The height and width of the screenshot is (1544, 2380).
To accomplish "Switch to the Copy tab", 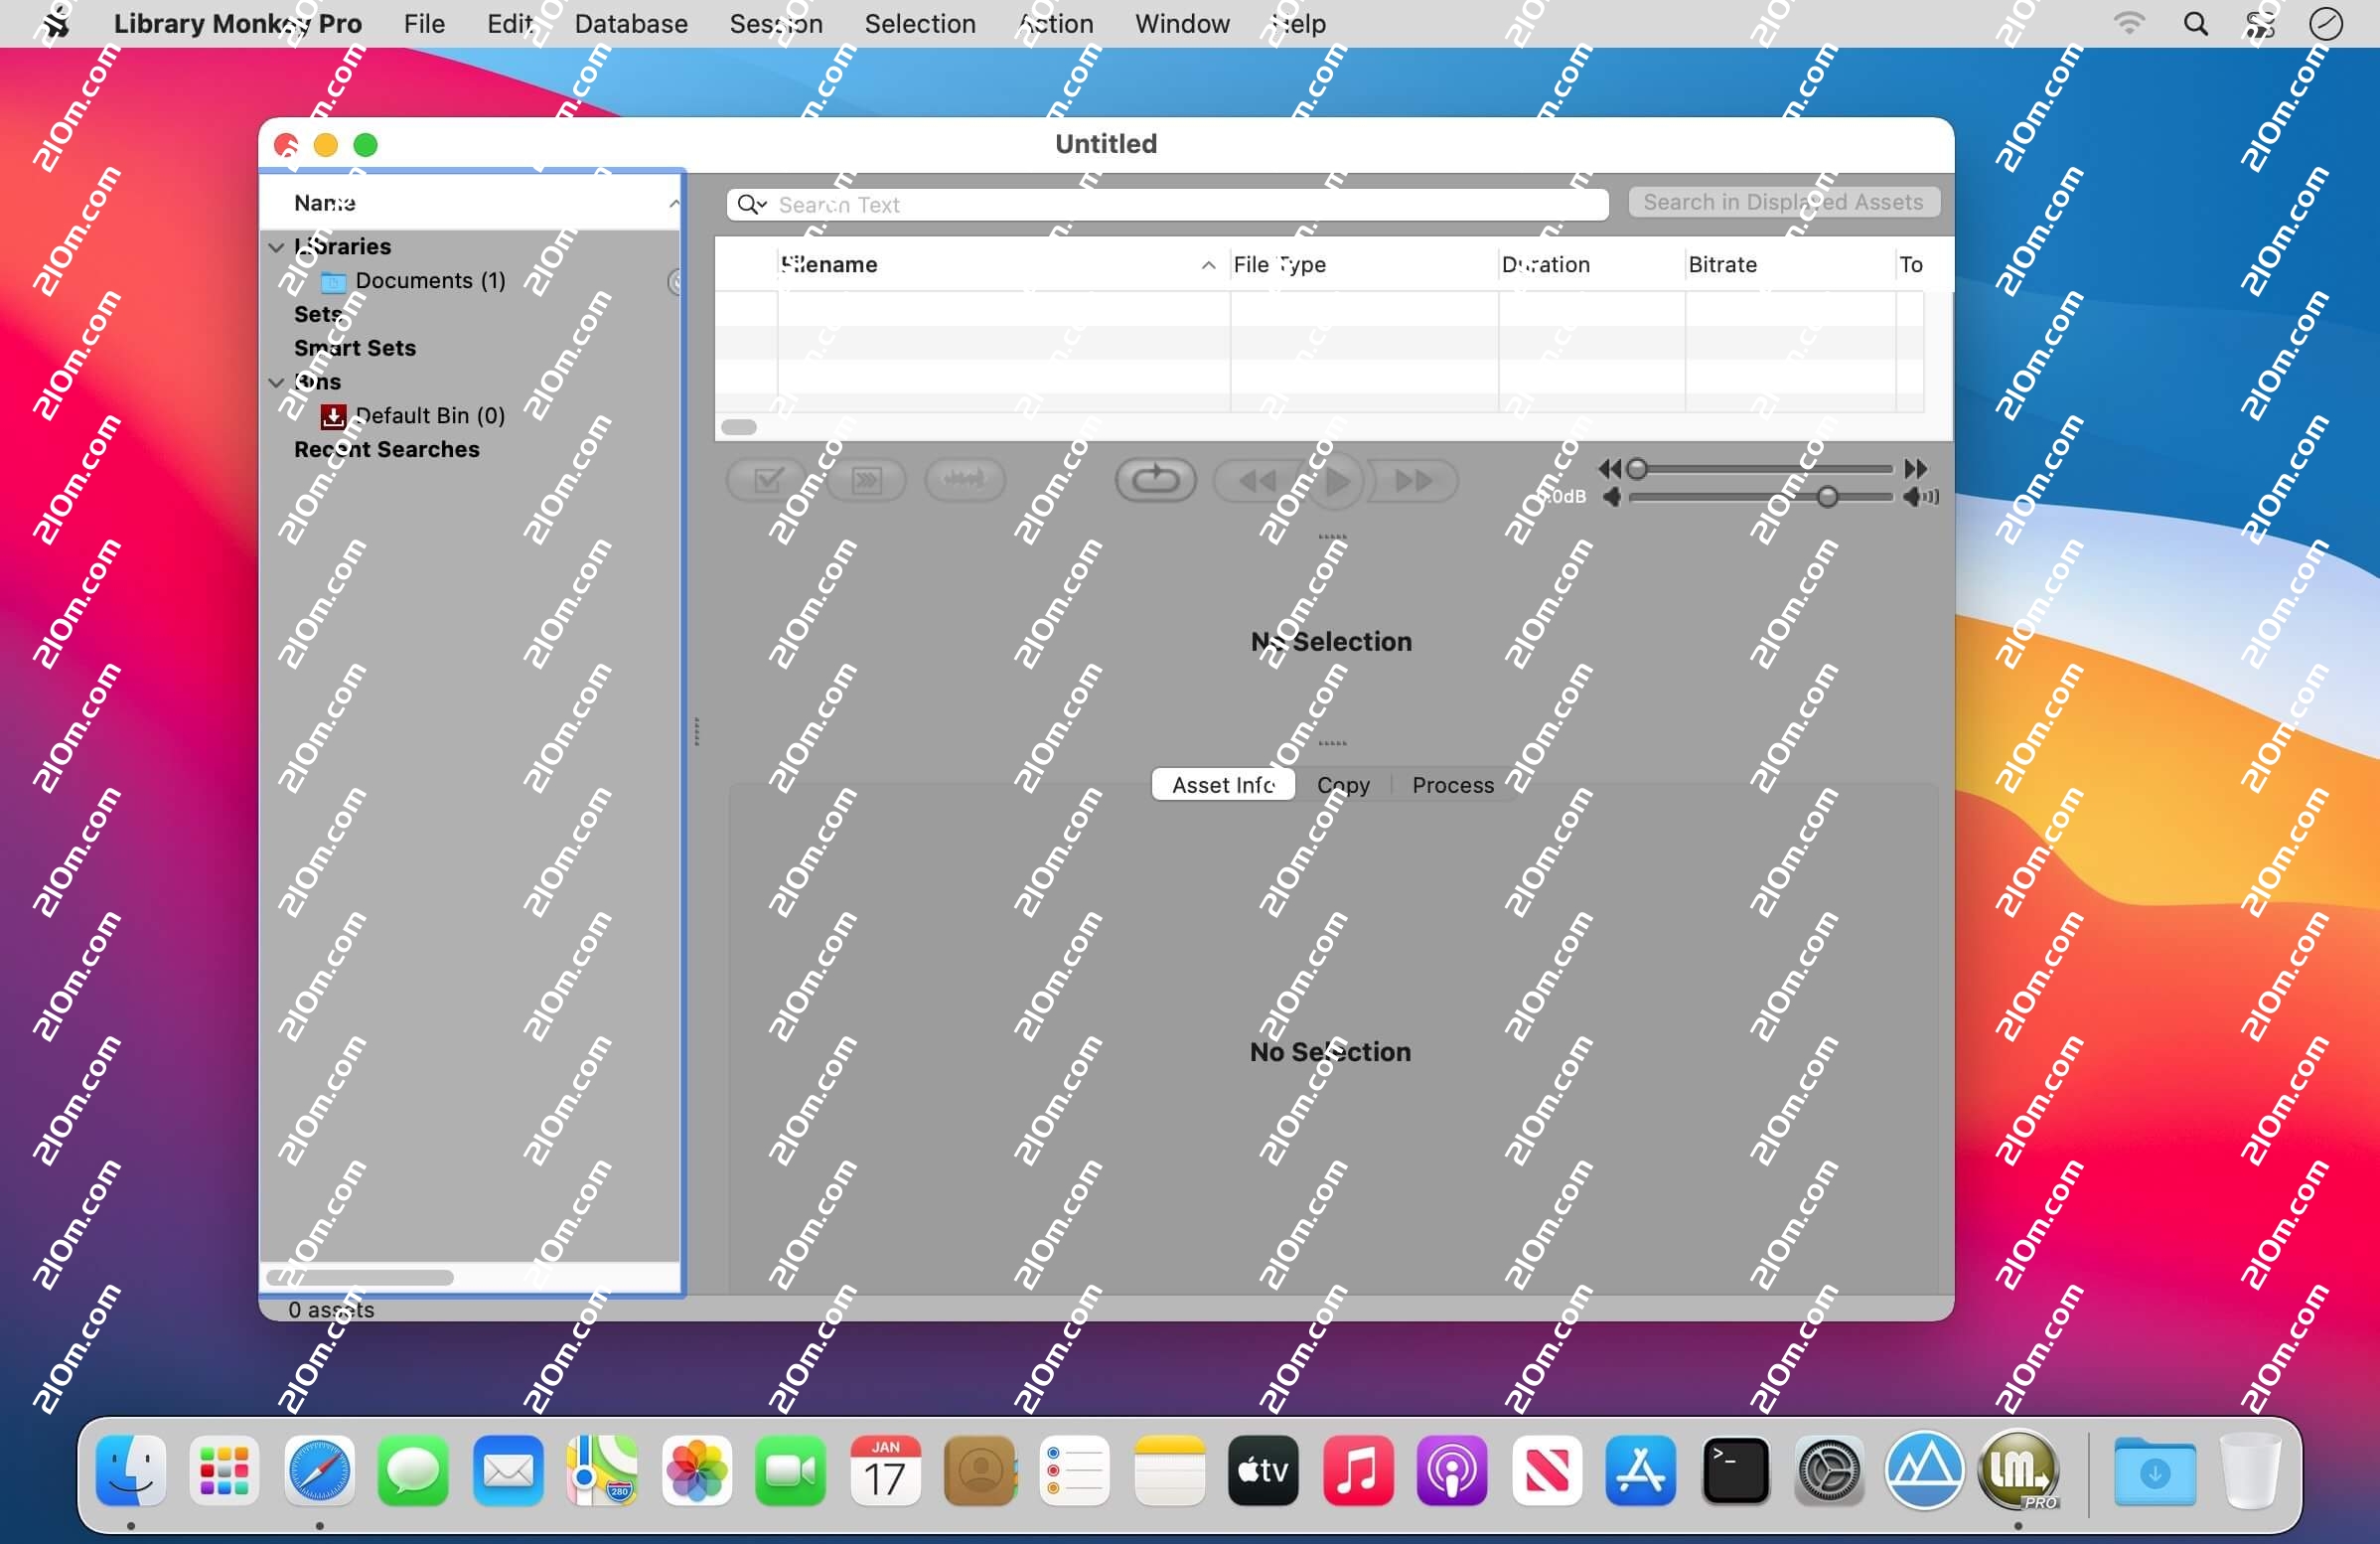I will pyautogui.click(x=1342, y=785).
